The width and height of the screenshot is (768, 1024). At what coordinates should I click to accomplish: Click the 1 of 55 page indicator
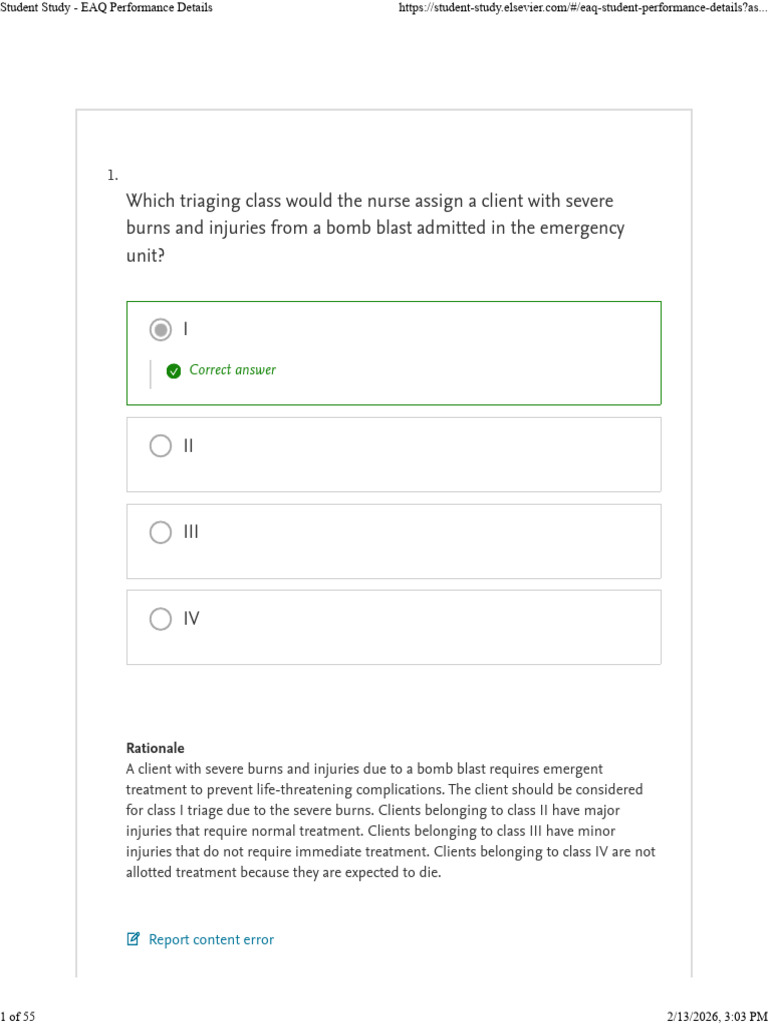18,1016
